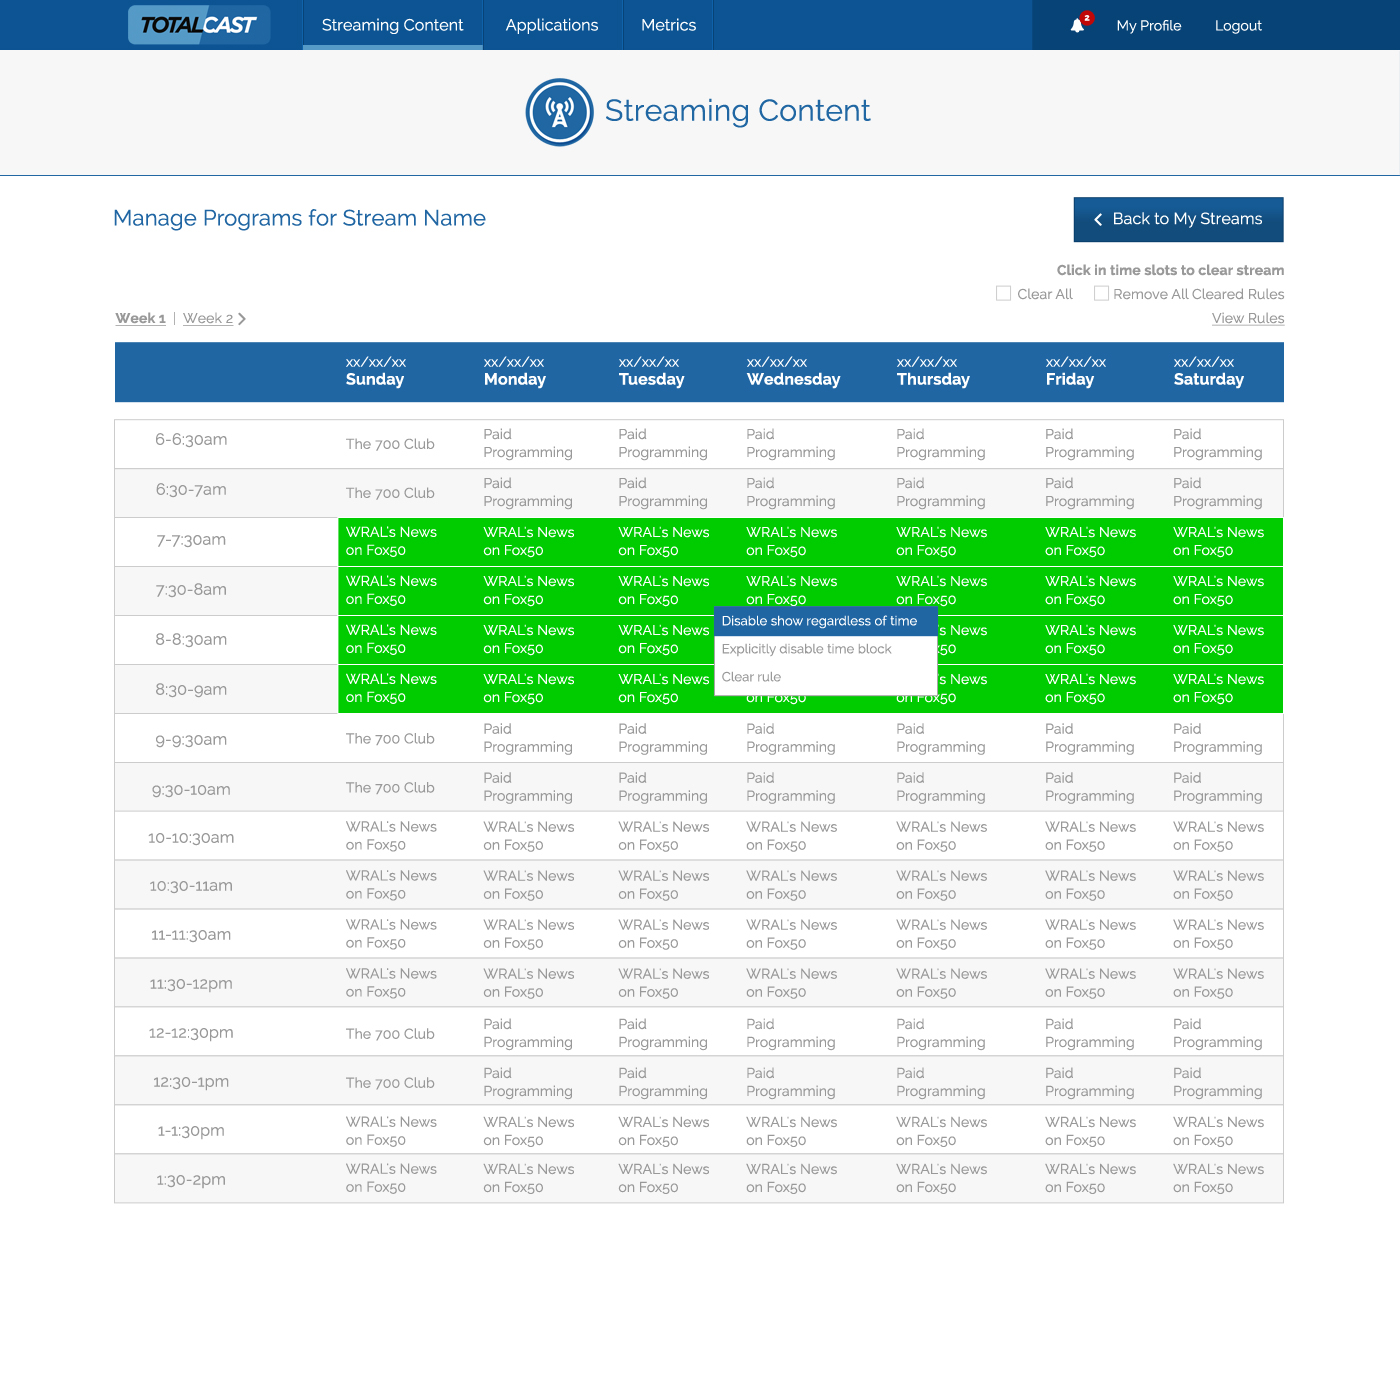The height and width of the screenshot is (1400, 1400).
Task: Choose Disable show regardless of time
Action: 825,621
